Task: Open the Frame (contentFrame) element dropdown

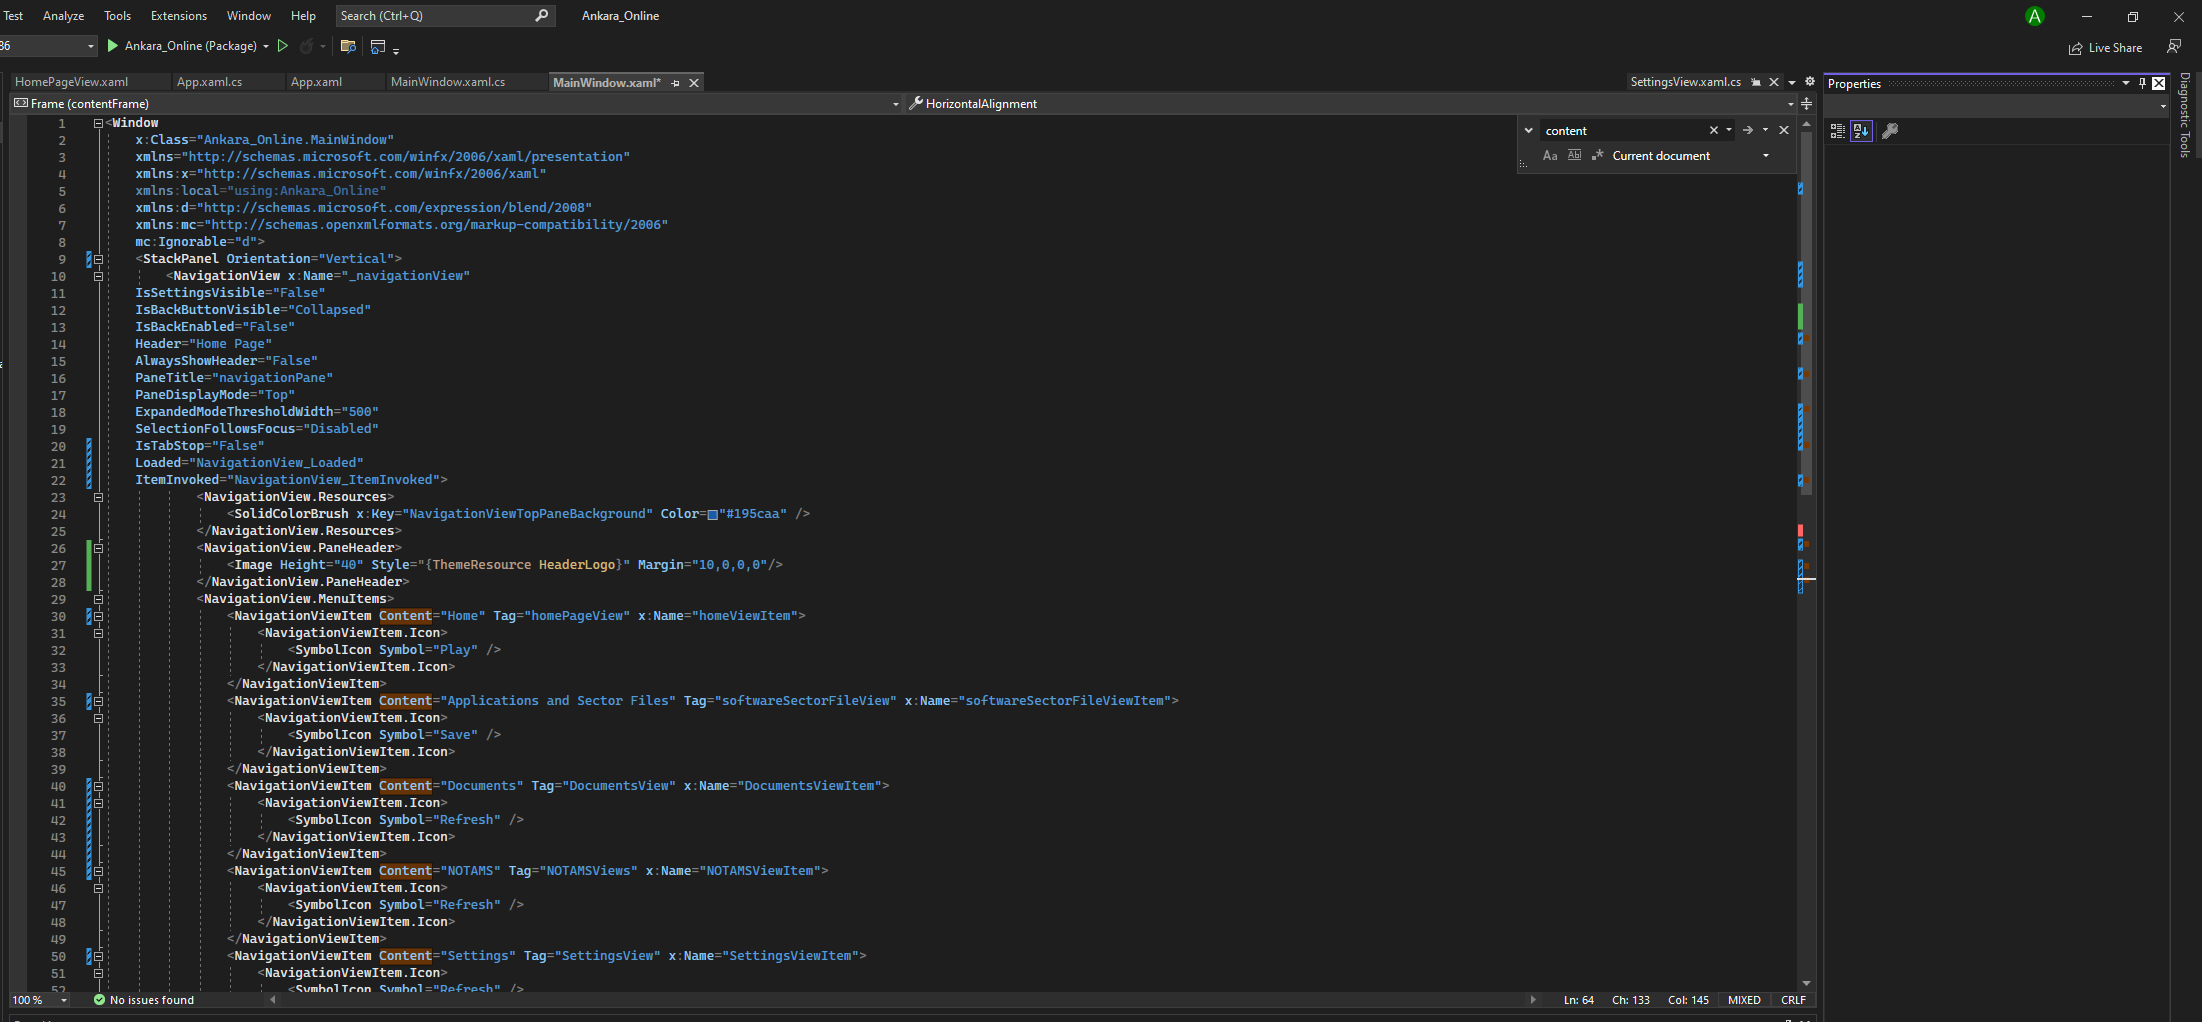Action: pos(896,104)
